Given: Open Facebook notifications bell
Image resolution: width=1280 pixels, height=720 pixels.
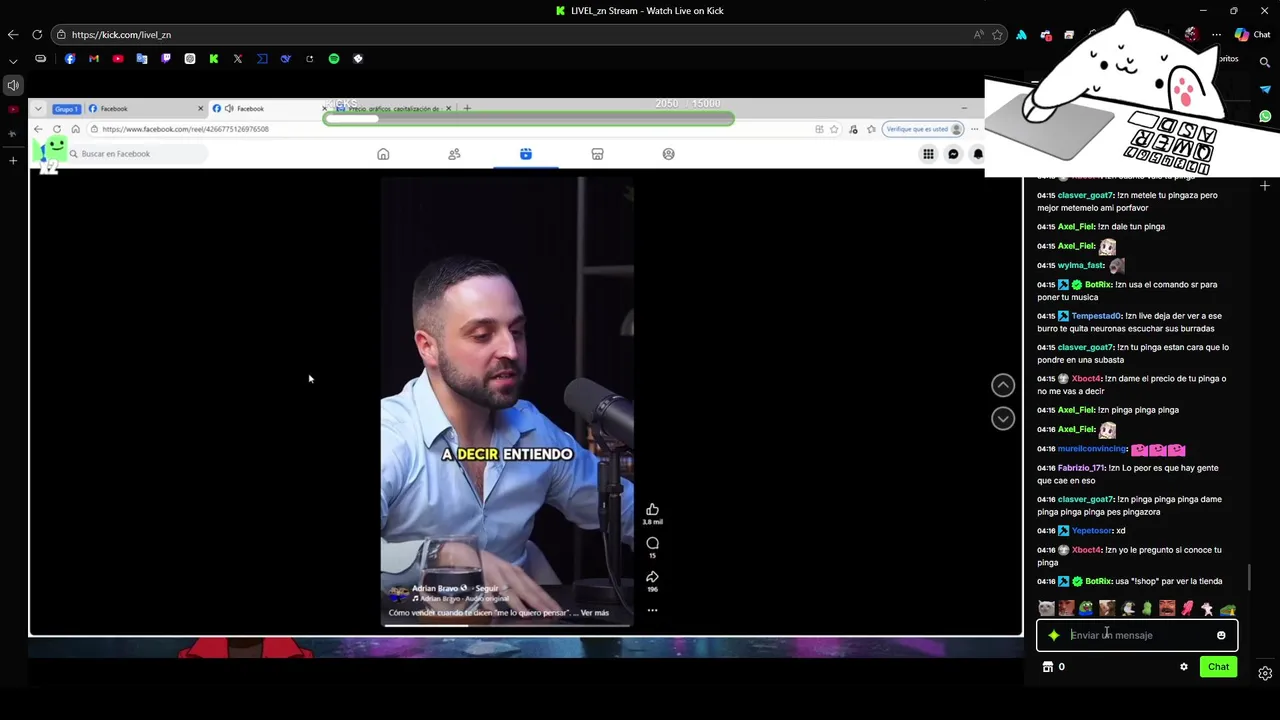Looking at the screenshot, I should pyautogui.click(x=978, y=154).
